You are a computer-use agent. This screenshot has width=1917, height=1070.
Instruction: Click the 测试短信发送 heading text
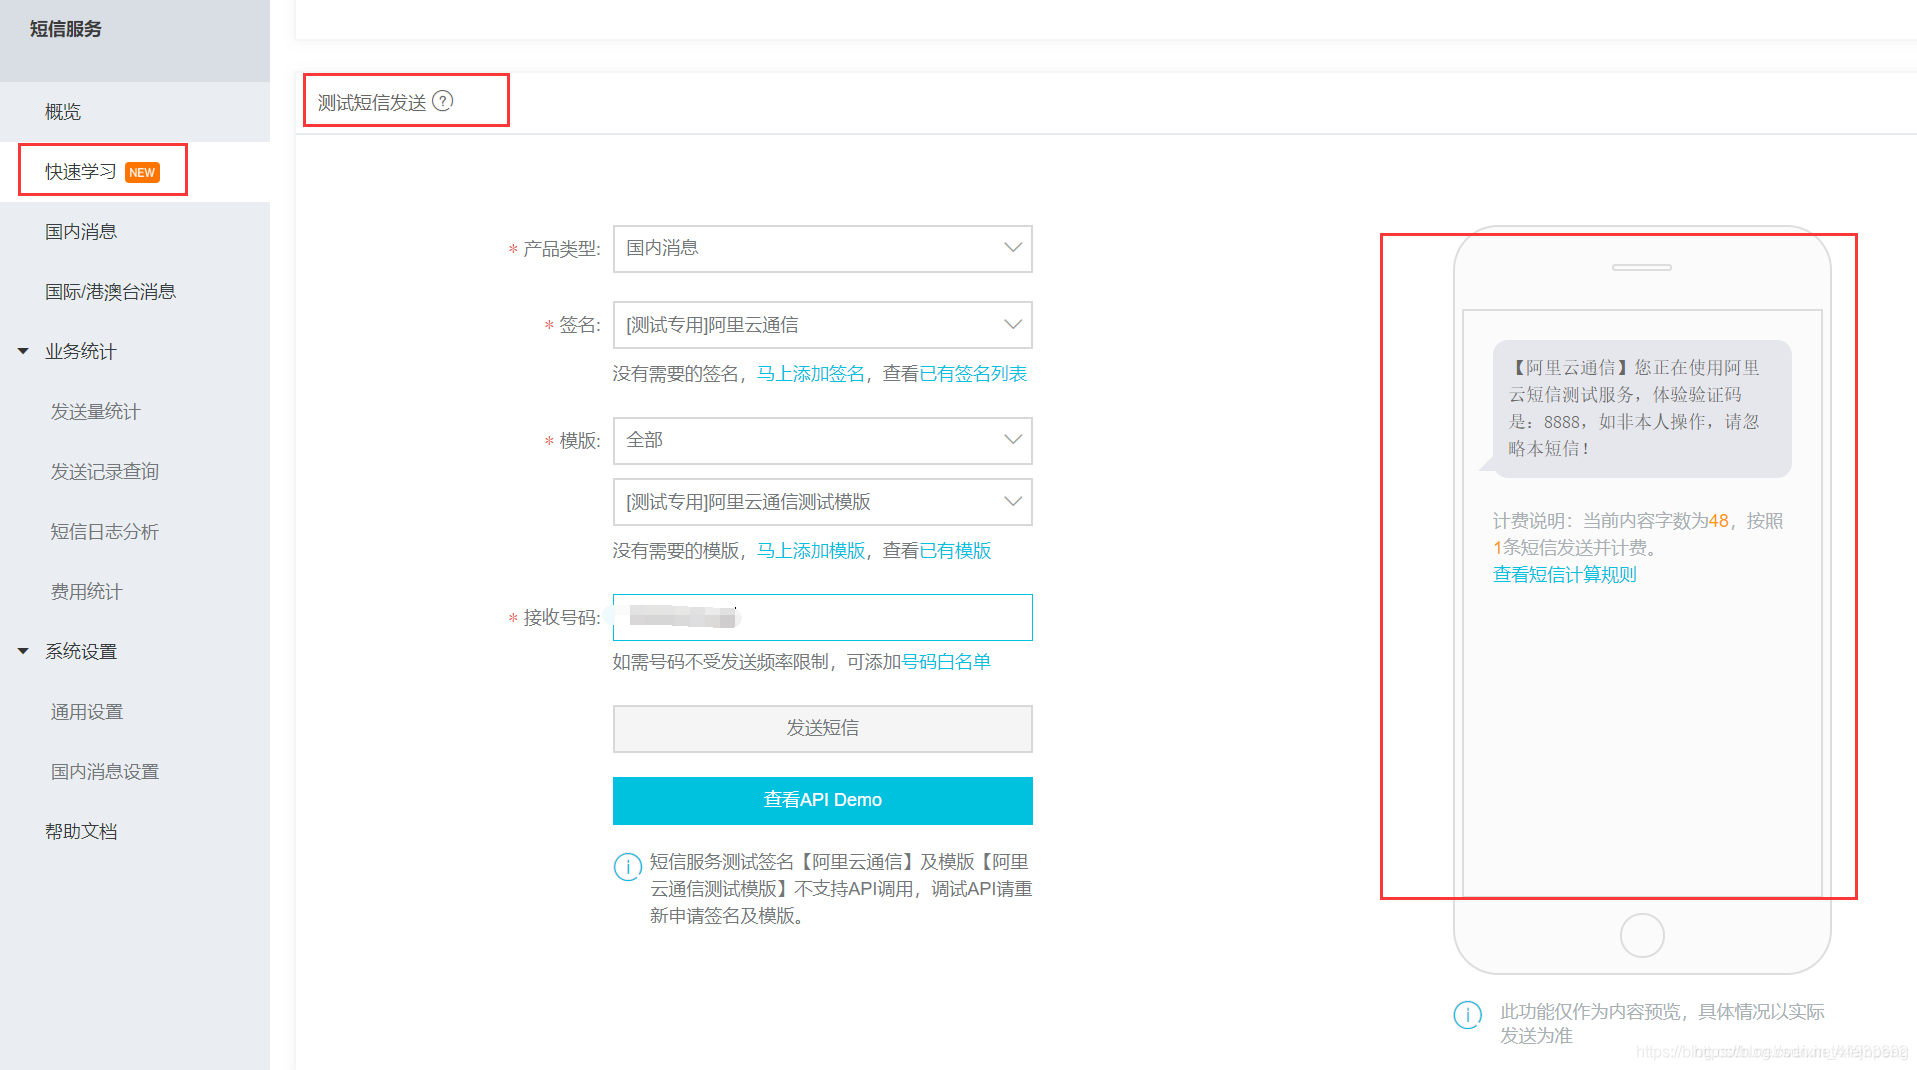click(372, 102)
